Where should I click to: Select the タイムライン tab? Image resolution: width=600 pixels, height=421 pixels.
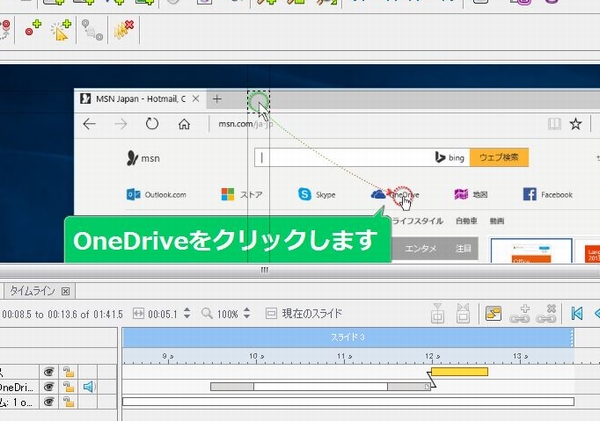pyautogui.click(x=32, y=291)
